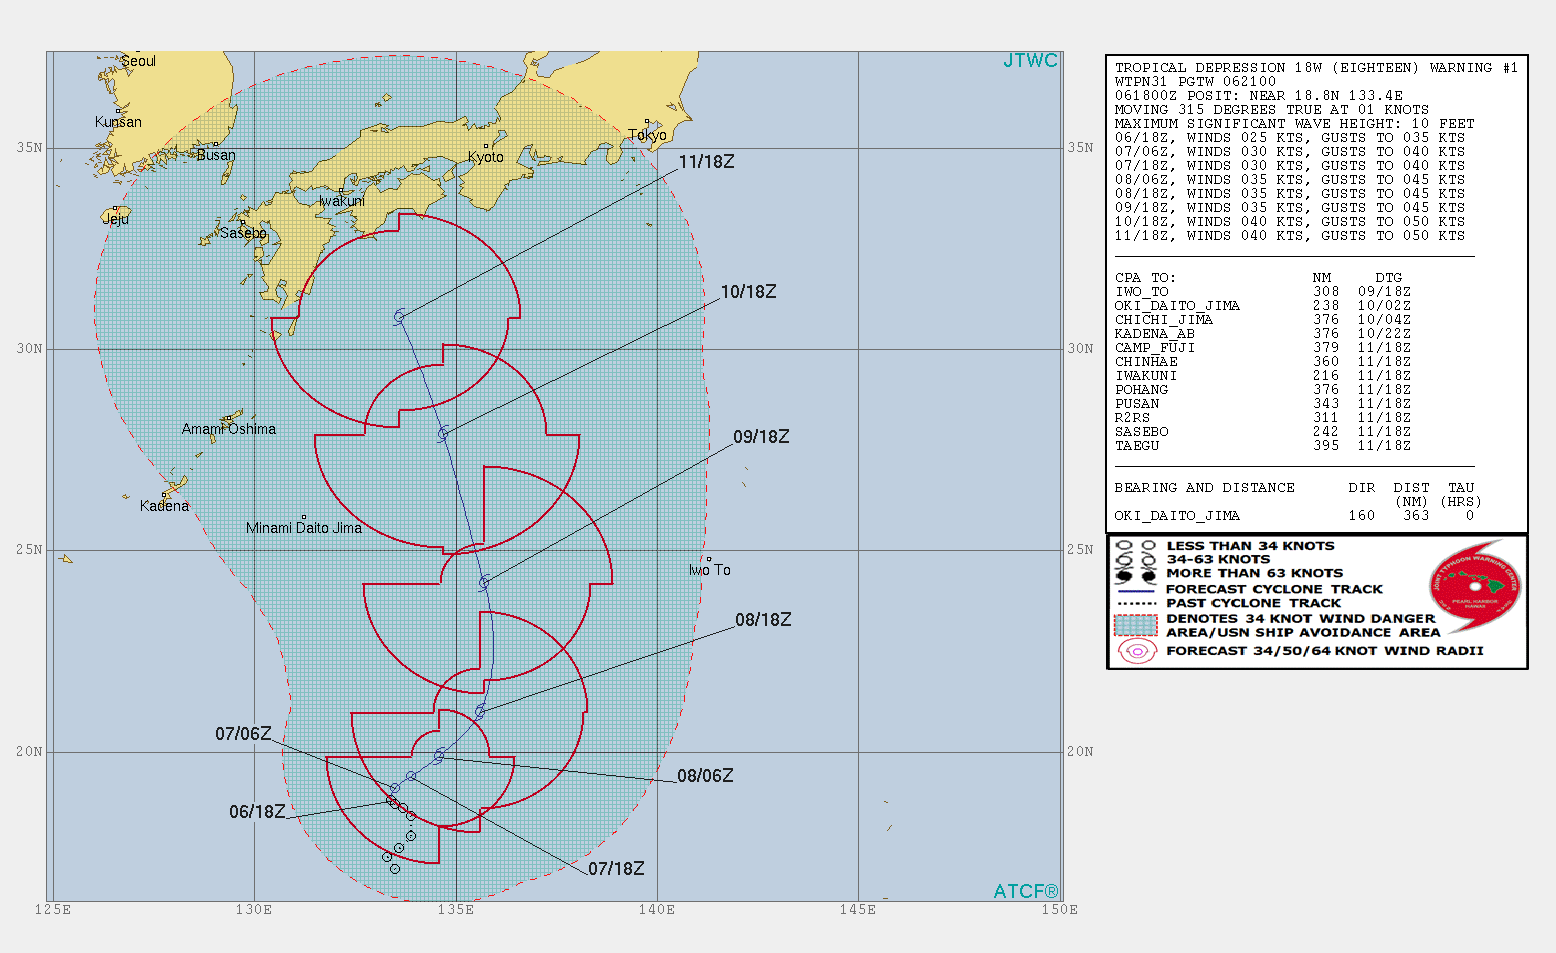Click the '061800Z POSIT: NEAR 18.8N 133.4E' line
Viewport: 1556px width, 953px height.
pos(1259,96)
